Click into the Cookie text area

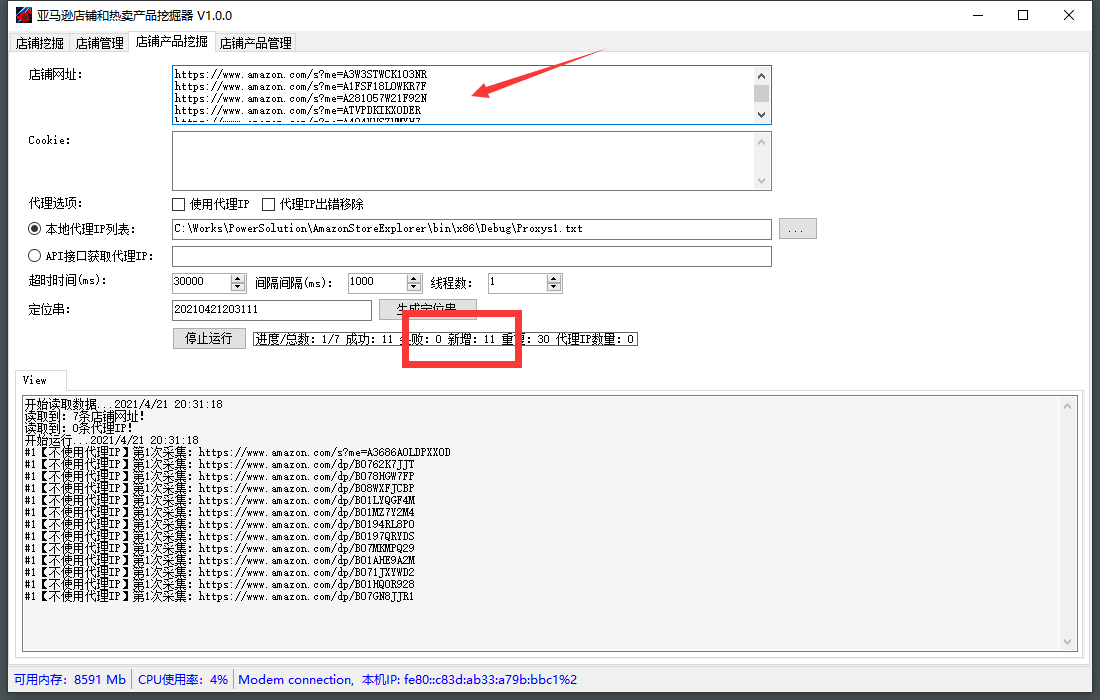tap(463, 161)
